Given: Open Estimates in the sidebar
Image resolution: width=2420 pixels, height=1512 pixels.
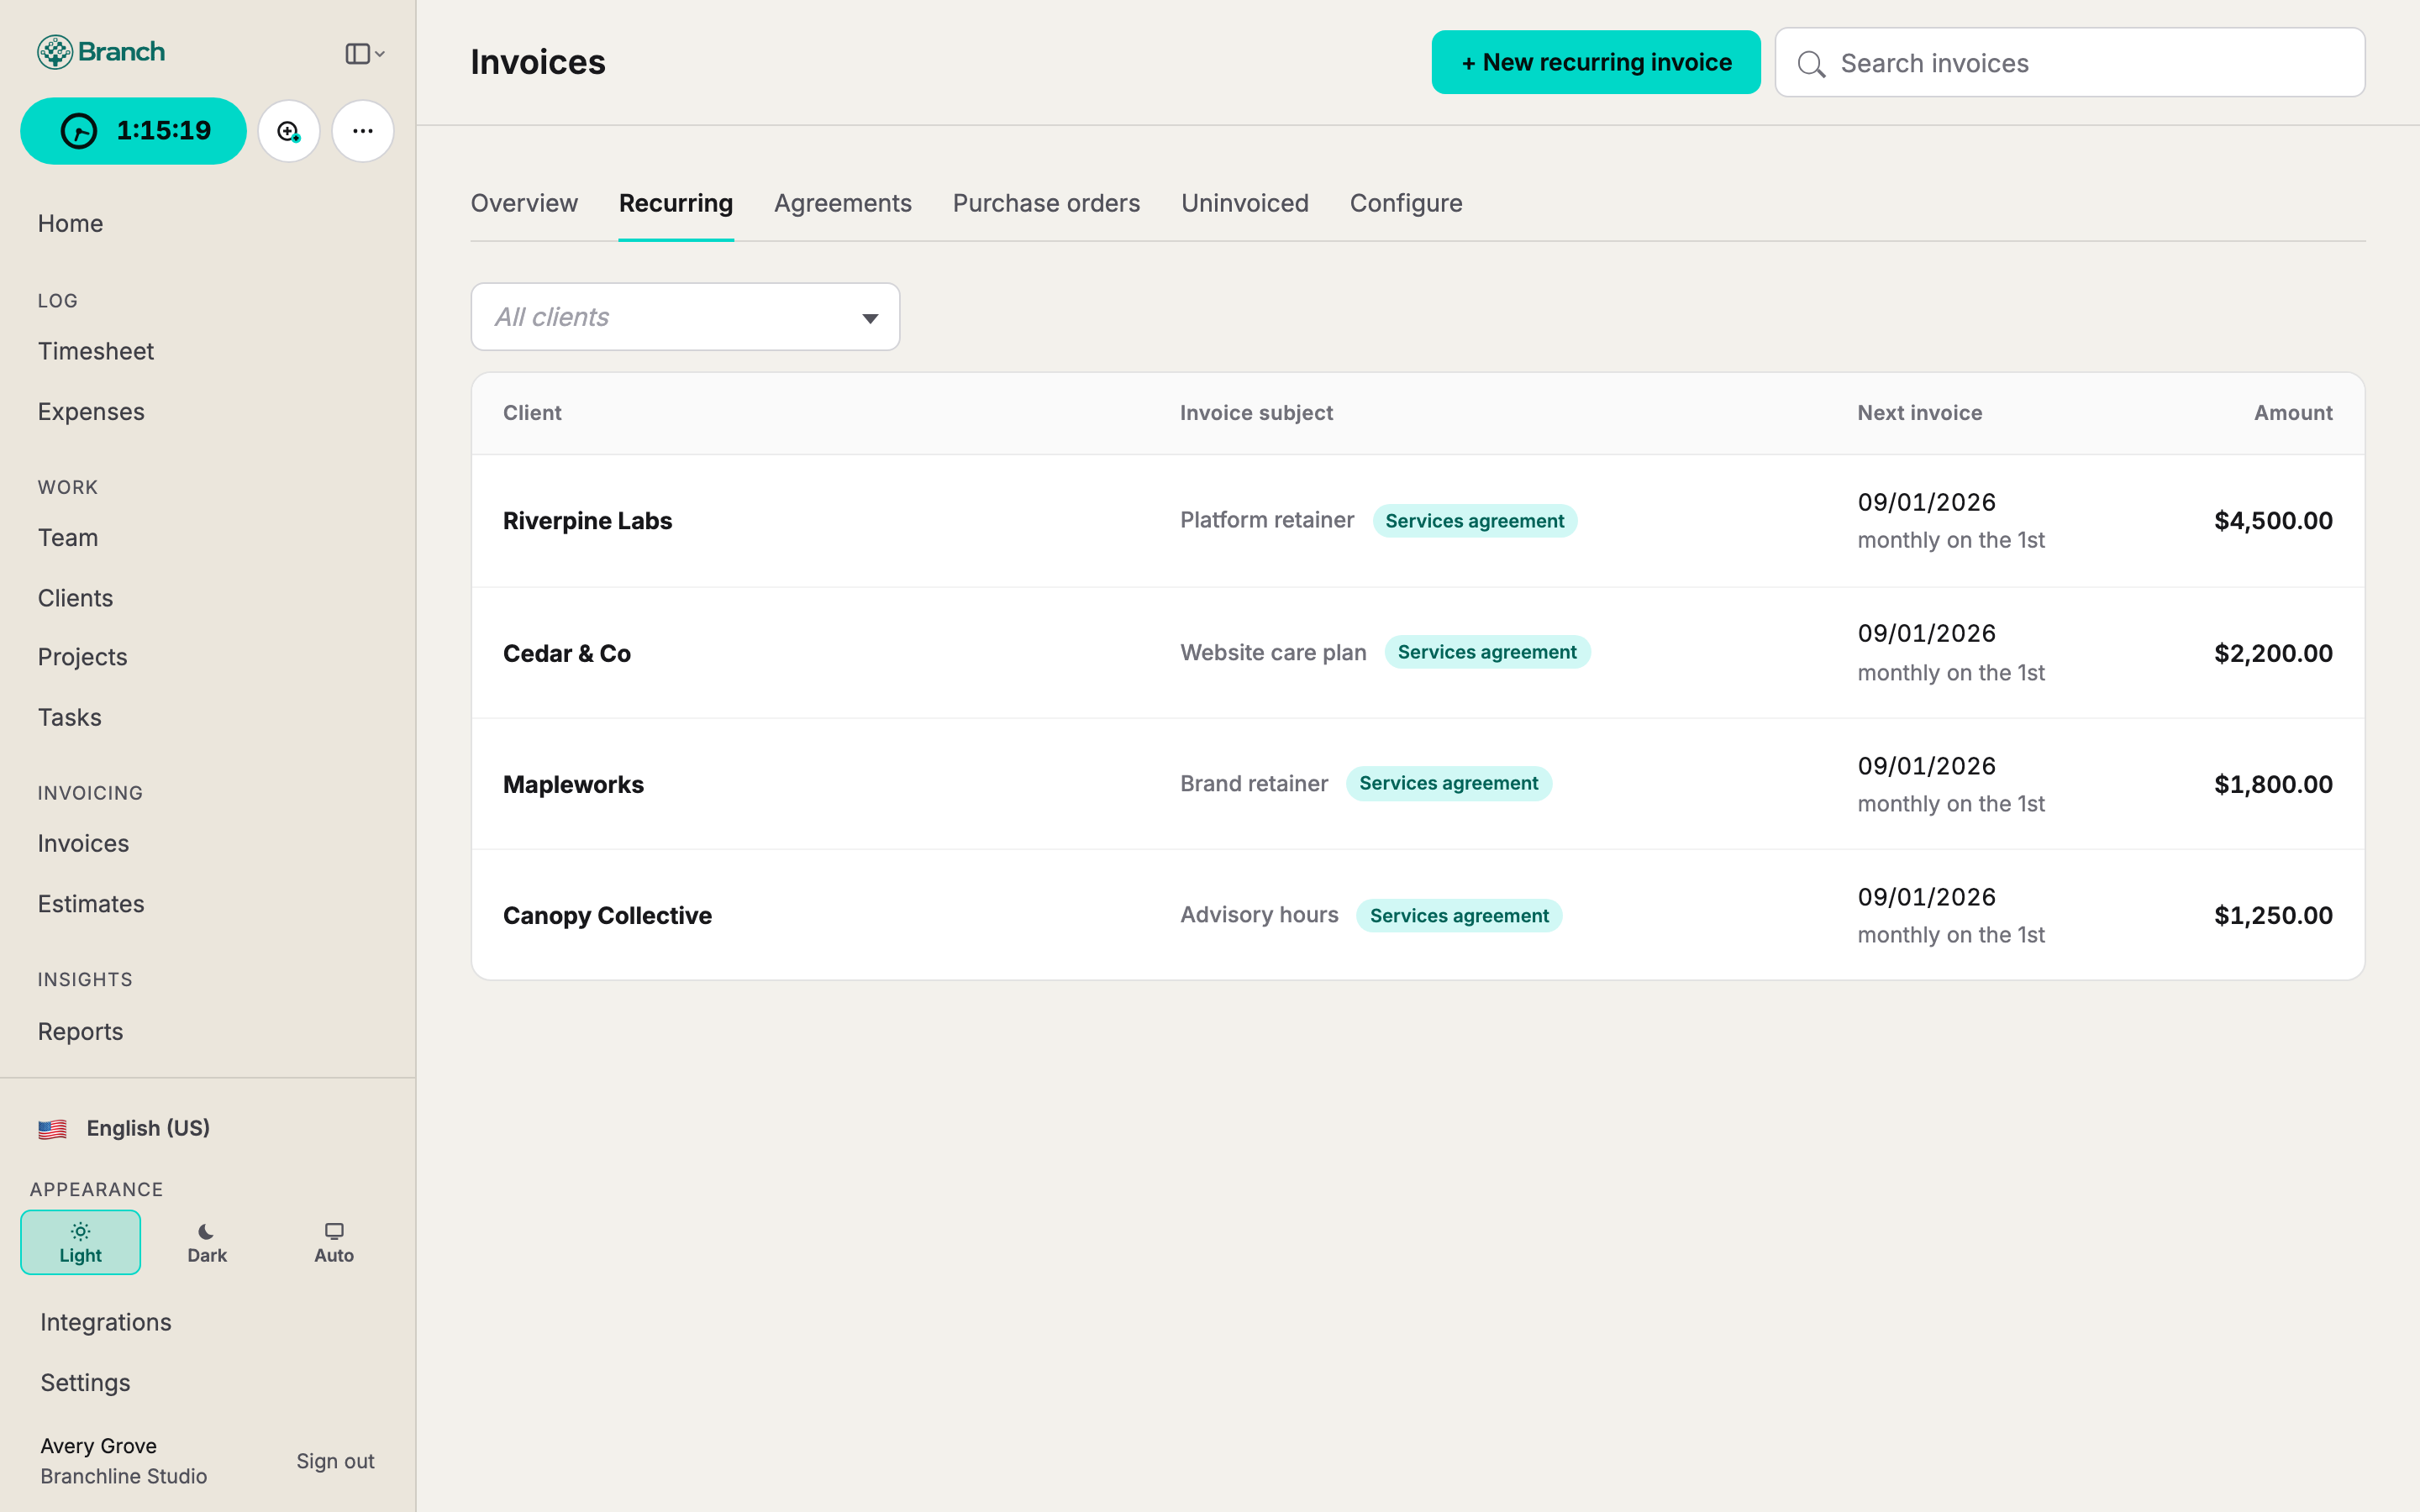Looking at the screenshot, I should point(91,903).
